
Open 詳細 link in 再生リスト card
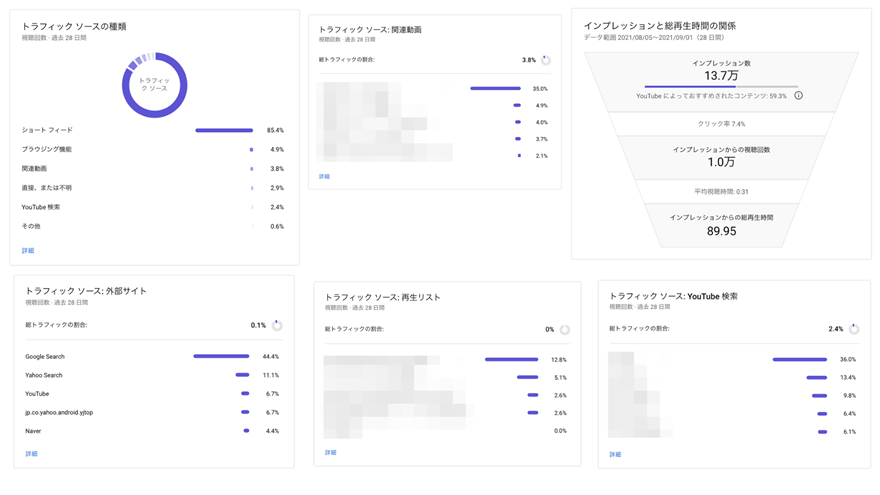click(x=330, y=453)
